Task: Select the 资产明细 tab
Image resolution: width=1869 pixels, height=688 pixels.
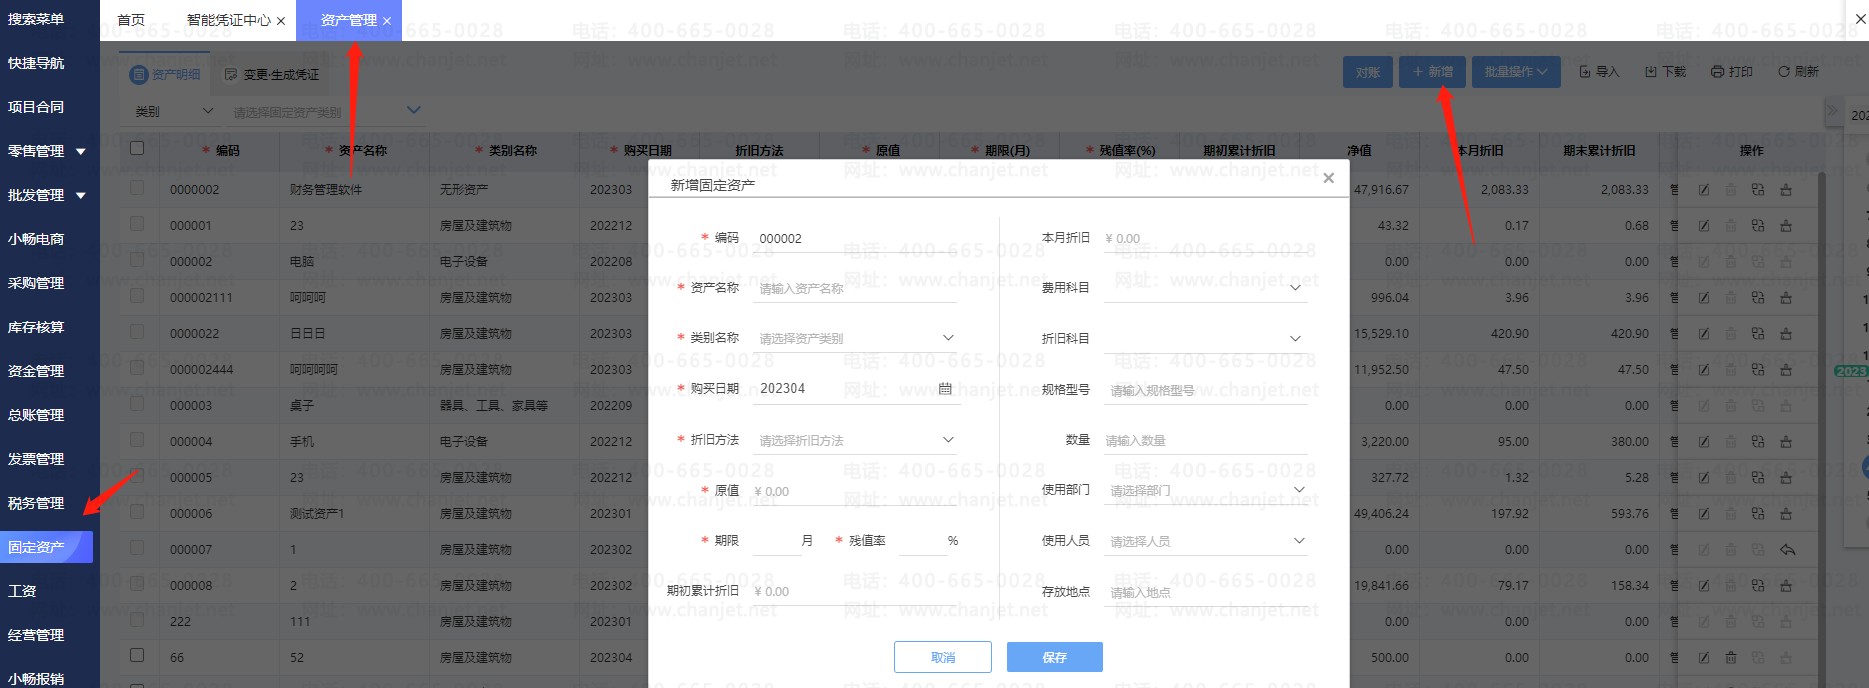Action: 166,75
